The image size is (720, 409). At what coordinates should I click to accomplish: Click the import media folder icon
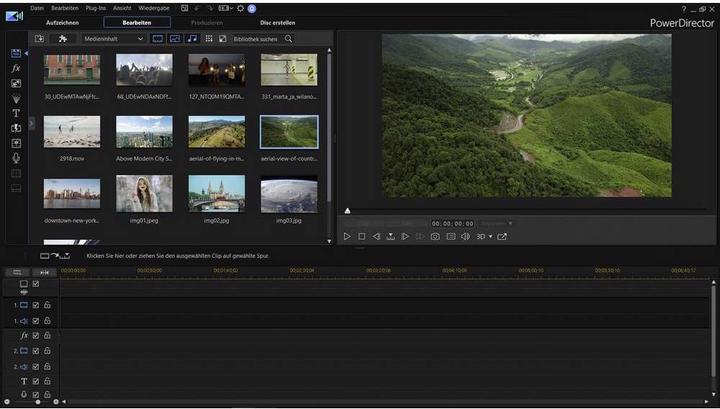point(39,39)
